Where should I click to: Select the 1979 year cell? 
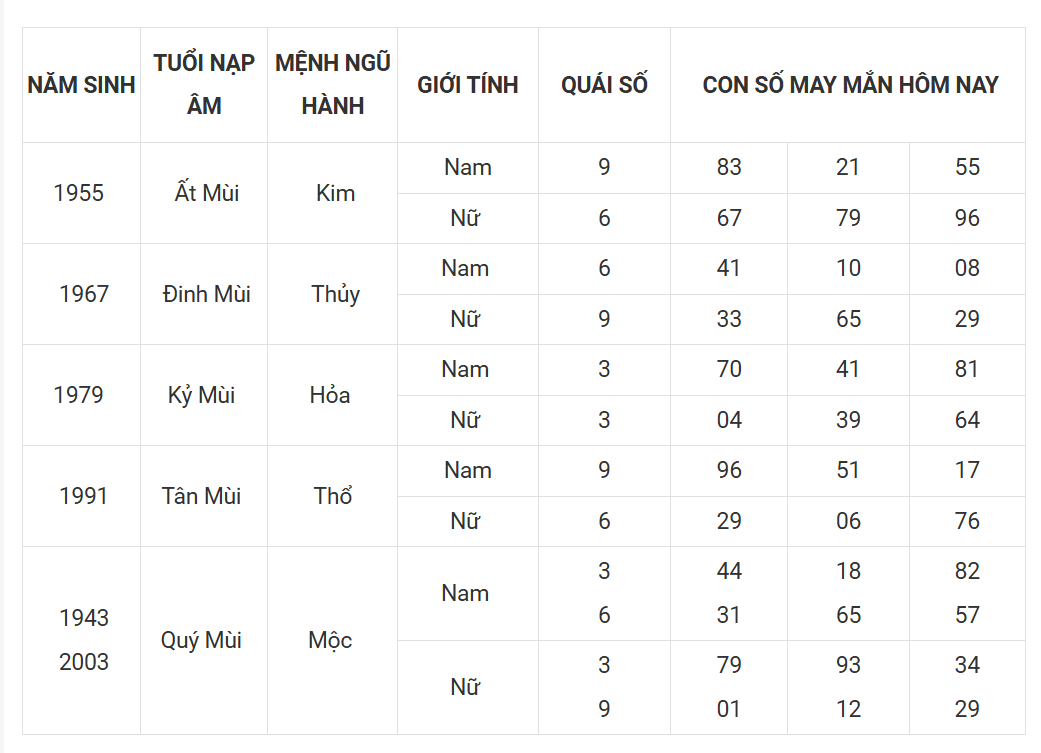click(x=81, y=395)
